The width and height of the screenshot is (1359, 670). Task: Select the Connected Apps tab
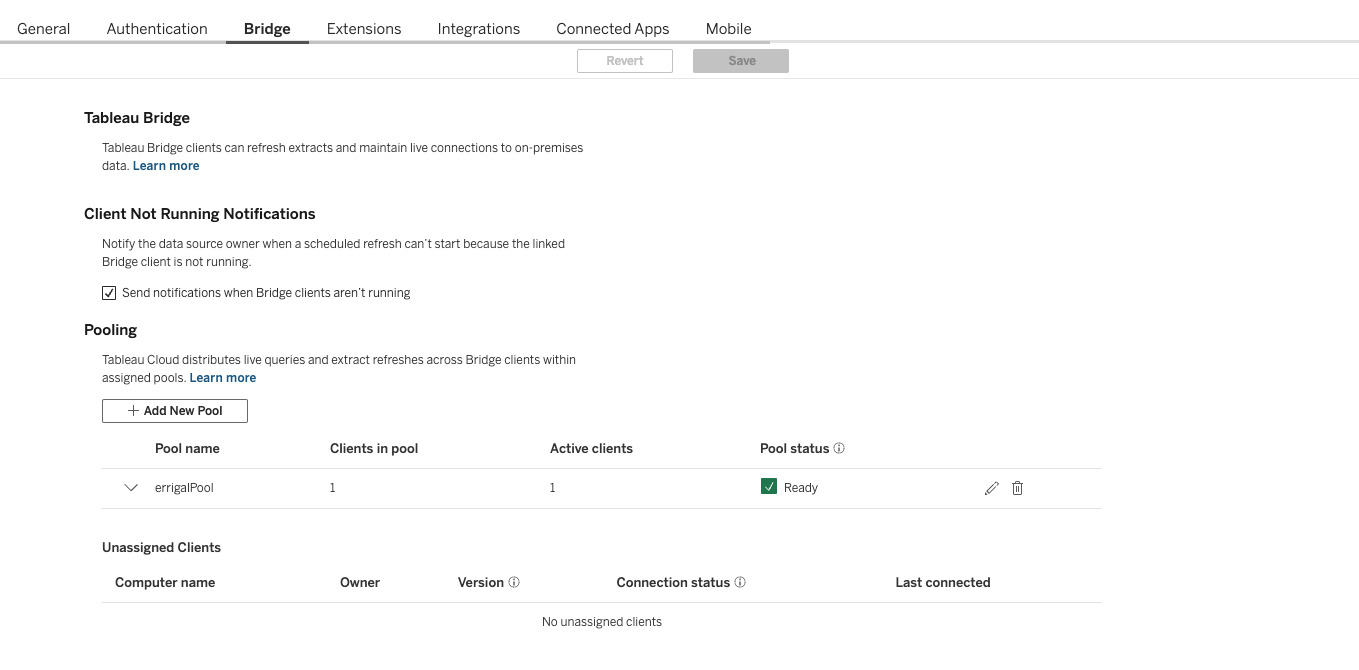(x=613, y=29)
